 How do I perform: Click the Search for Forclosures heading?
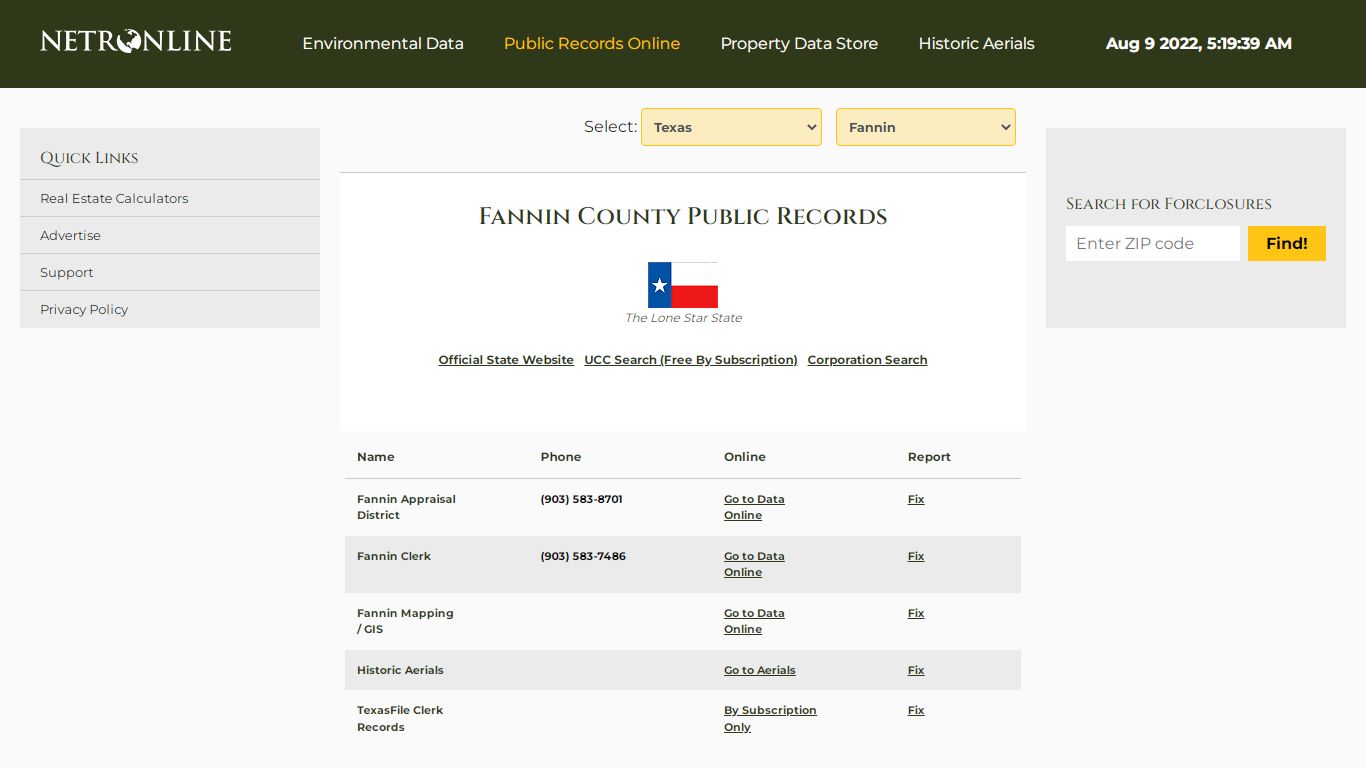click(1169, 204)
